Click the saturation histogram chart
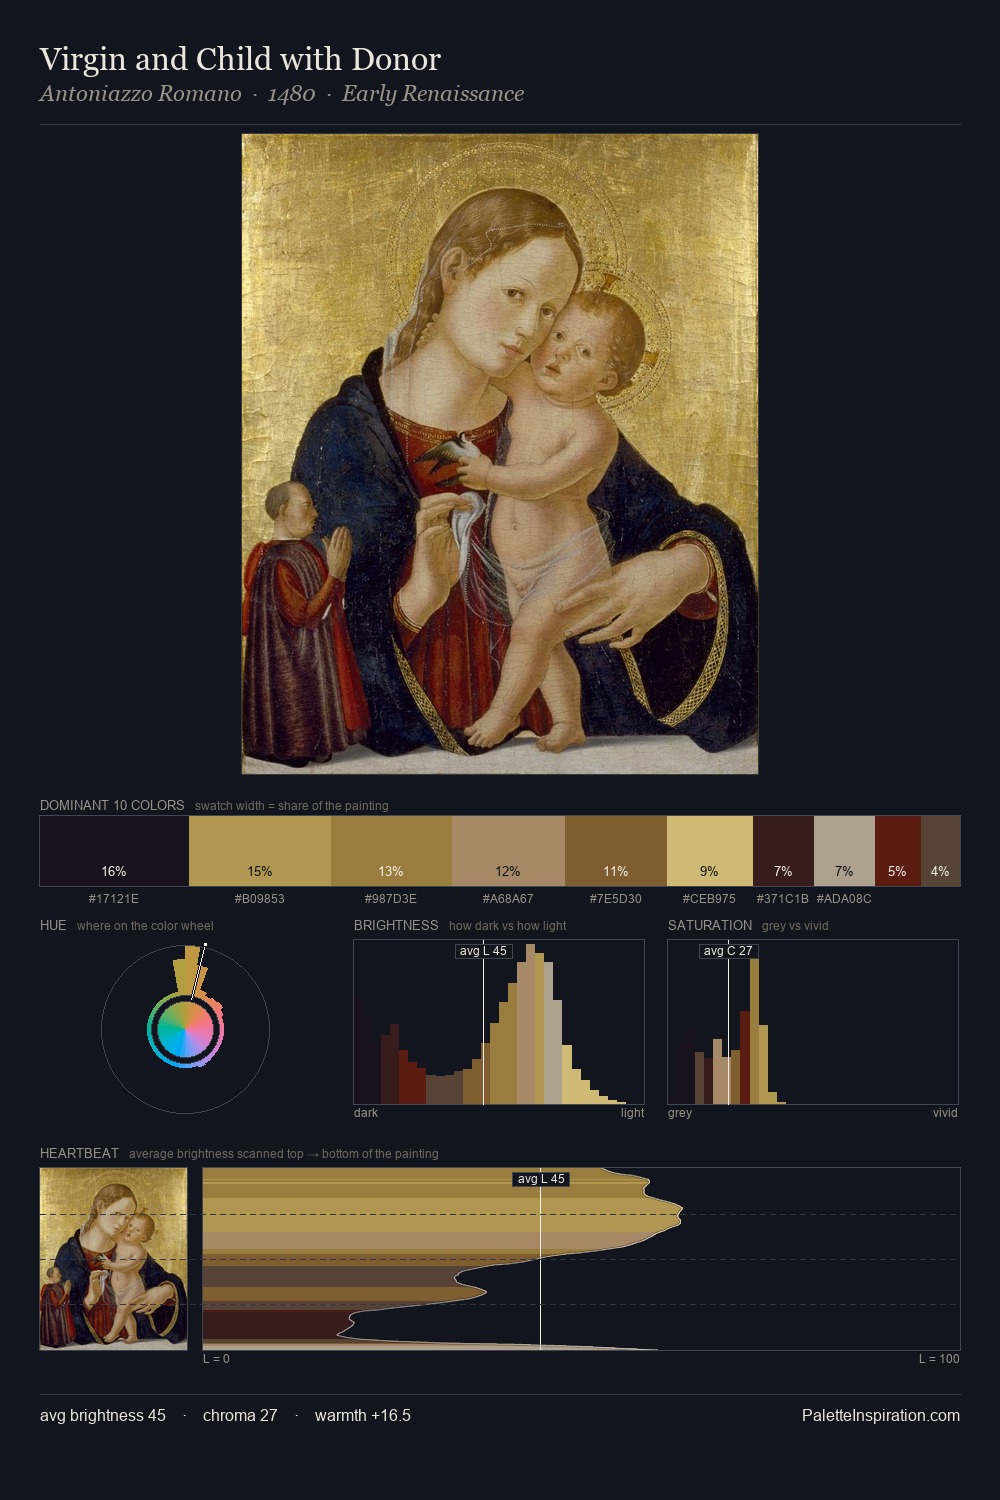1000x1500 pixels. [813, 1022]
